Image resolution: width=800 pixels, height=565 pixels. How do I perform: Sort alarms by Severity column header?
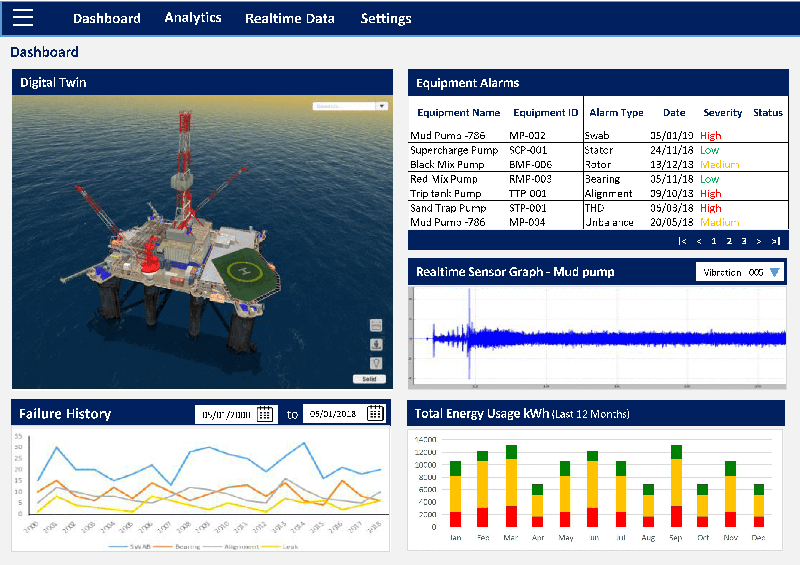point(723,113)
